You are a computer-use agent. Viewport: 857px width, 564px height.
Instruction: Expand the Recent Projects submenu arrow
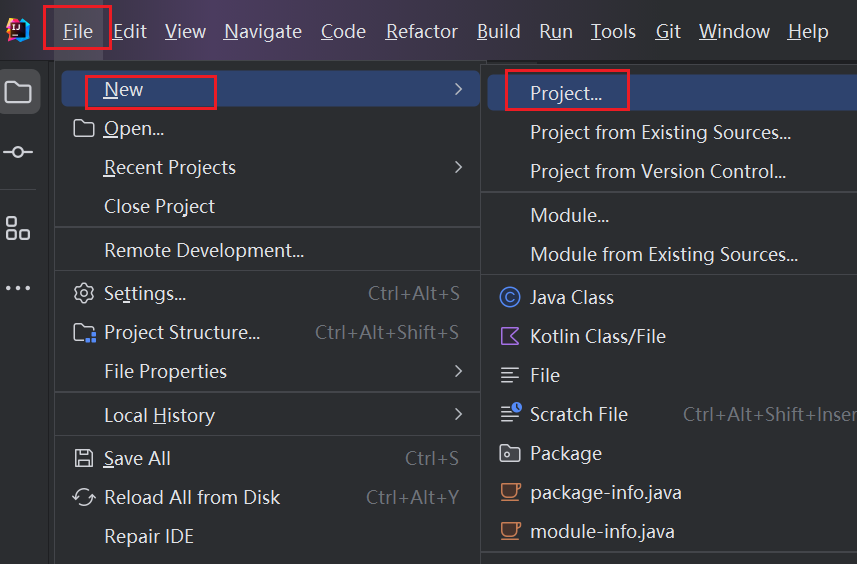pyautogui.click(x=459, y=167)
